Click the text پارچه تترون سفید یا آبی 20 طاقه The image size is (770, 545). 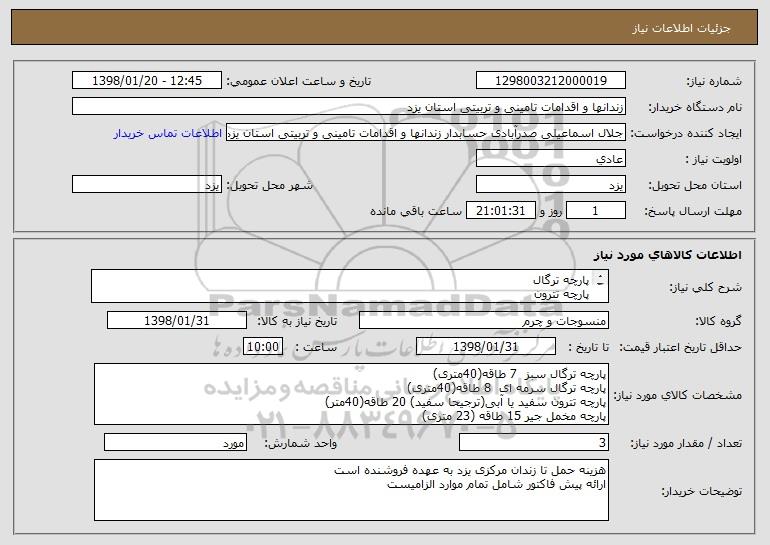pyautogui.click(x=466, y=402)
